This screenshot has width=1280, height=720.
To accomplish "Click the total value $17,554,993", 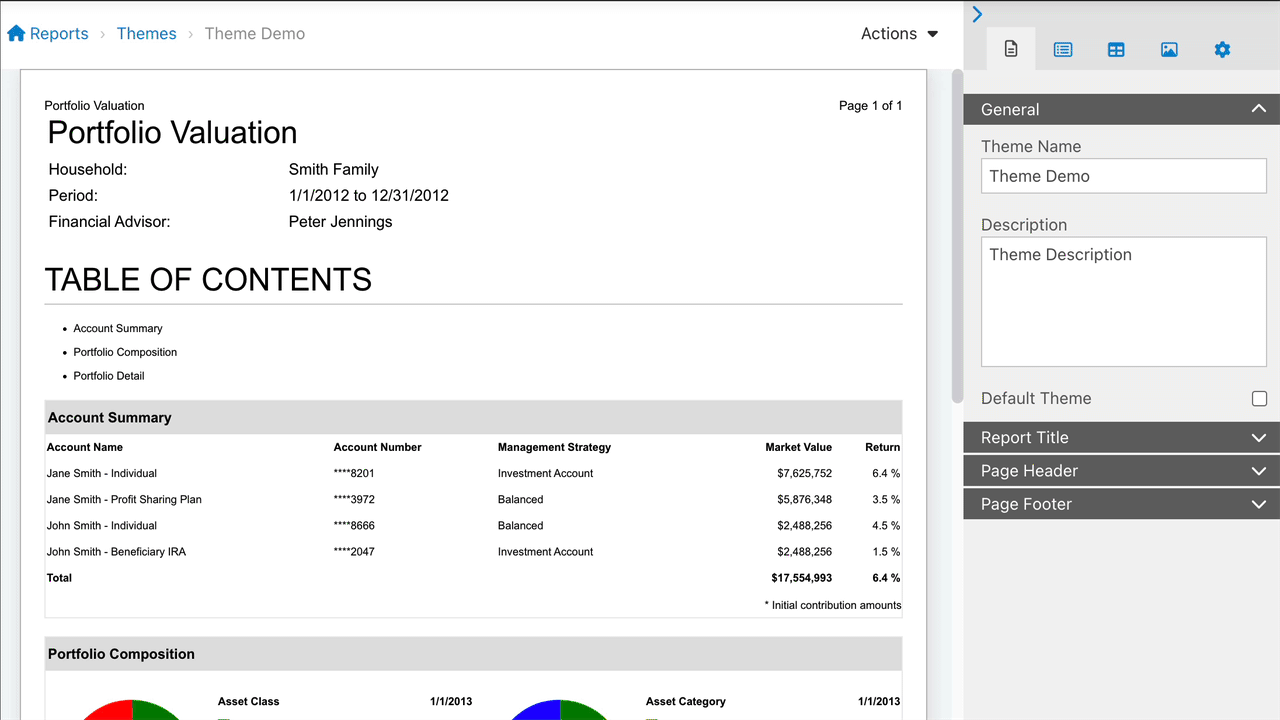I will tap(801, 577).
